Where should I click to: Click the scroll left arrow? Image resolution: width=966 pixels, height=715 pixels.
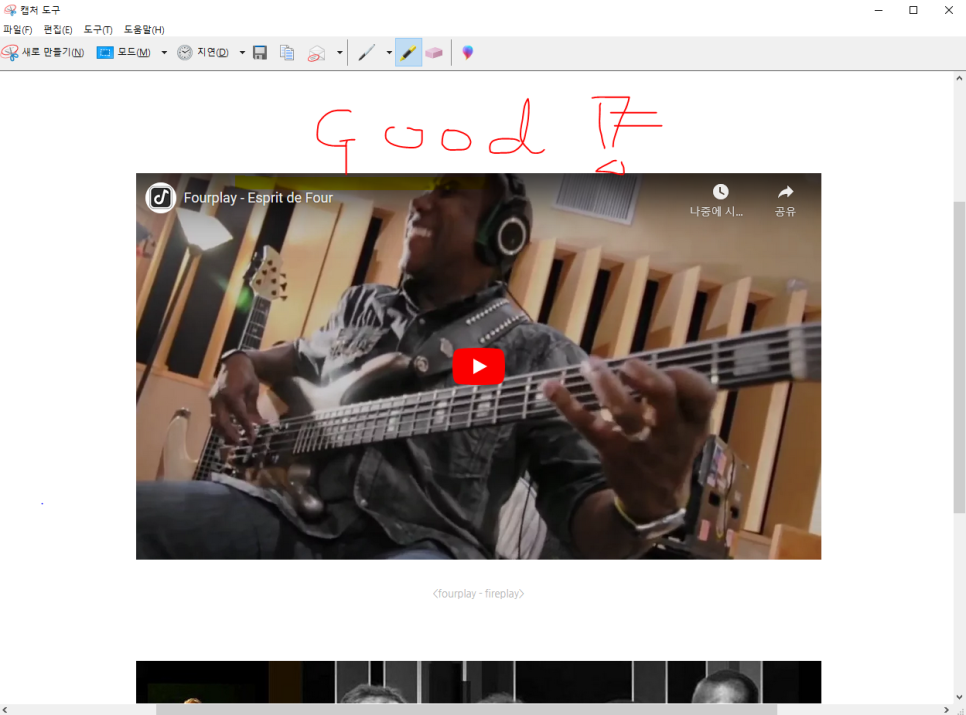tap(5, 709)
